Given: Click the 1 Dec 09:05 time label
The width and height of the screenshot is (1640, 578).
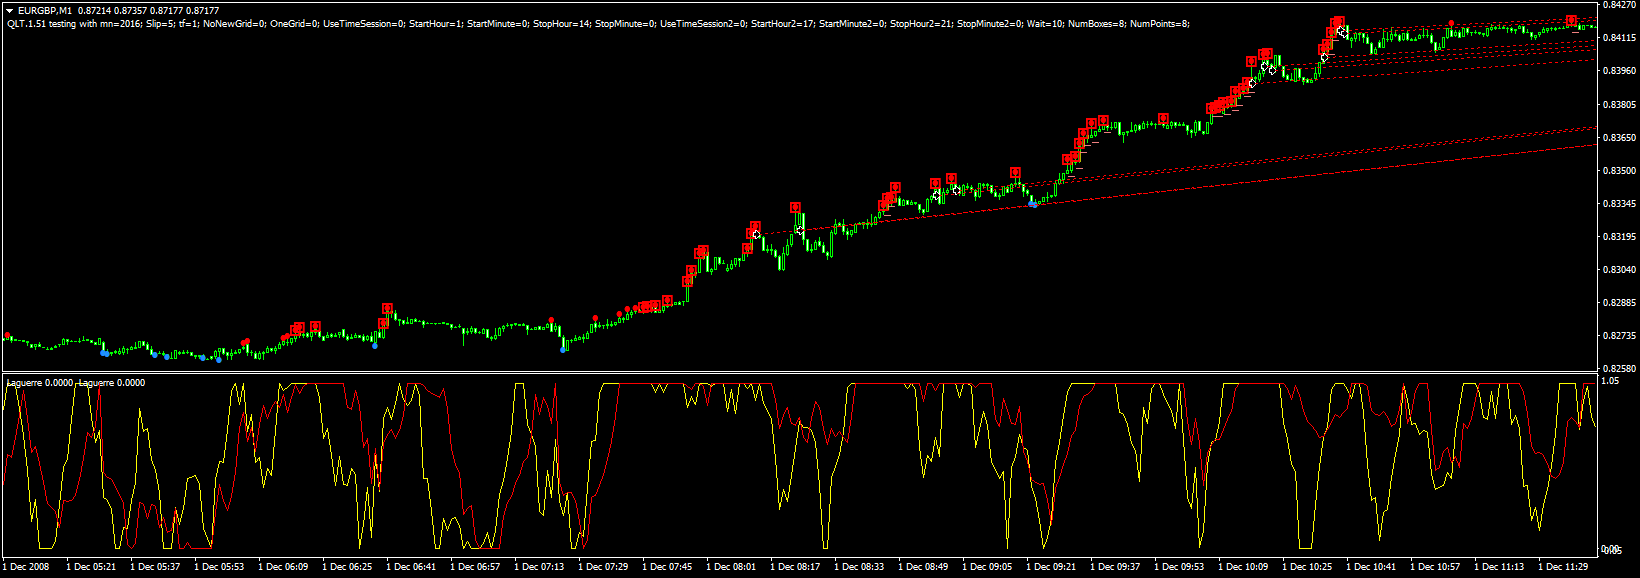Looking at the screenshot, I should (x=987, y=567).
